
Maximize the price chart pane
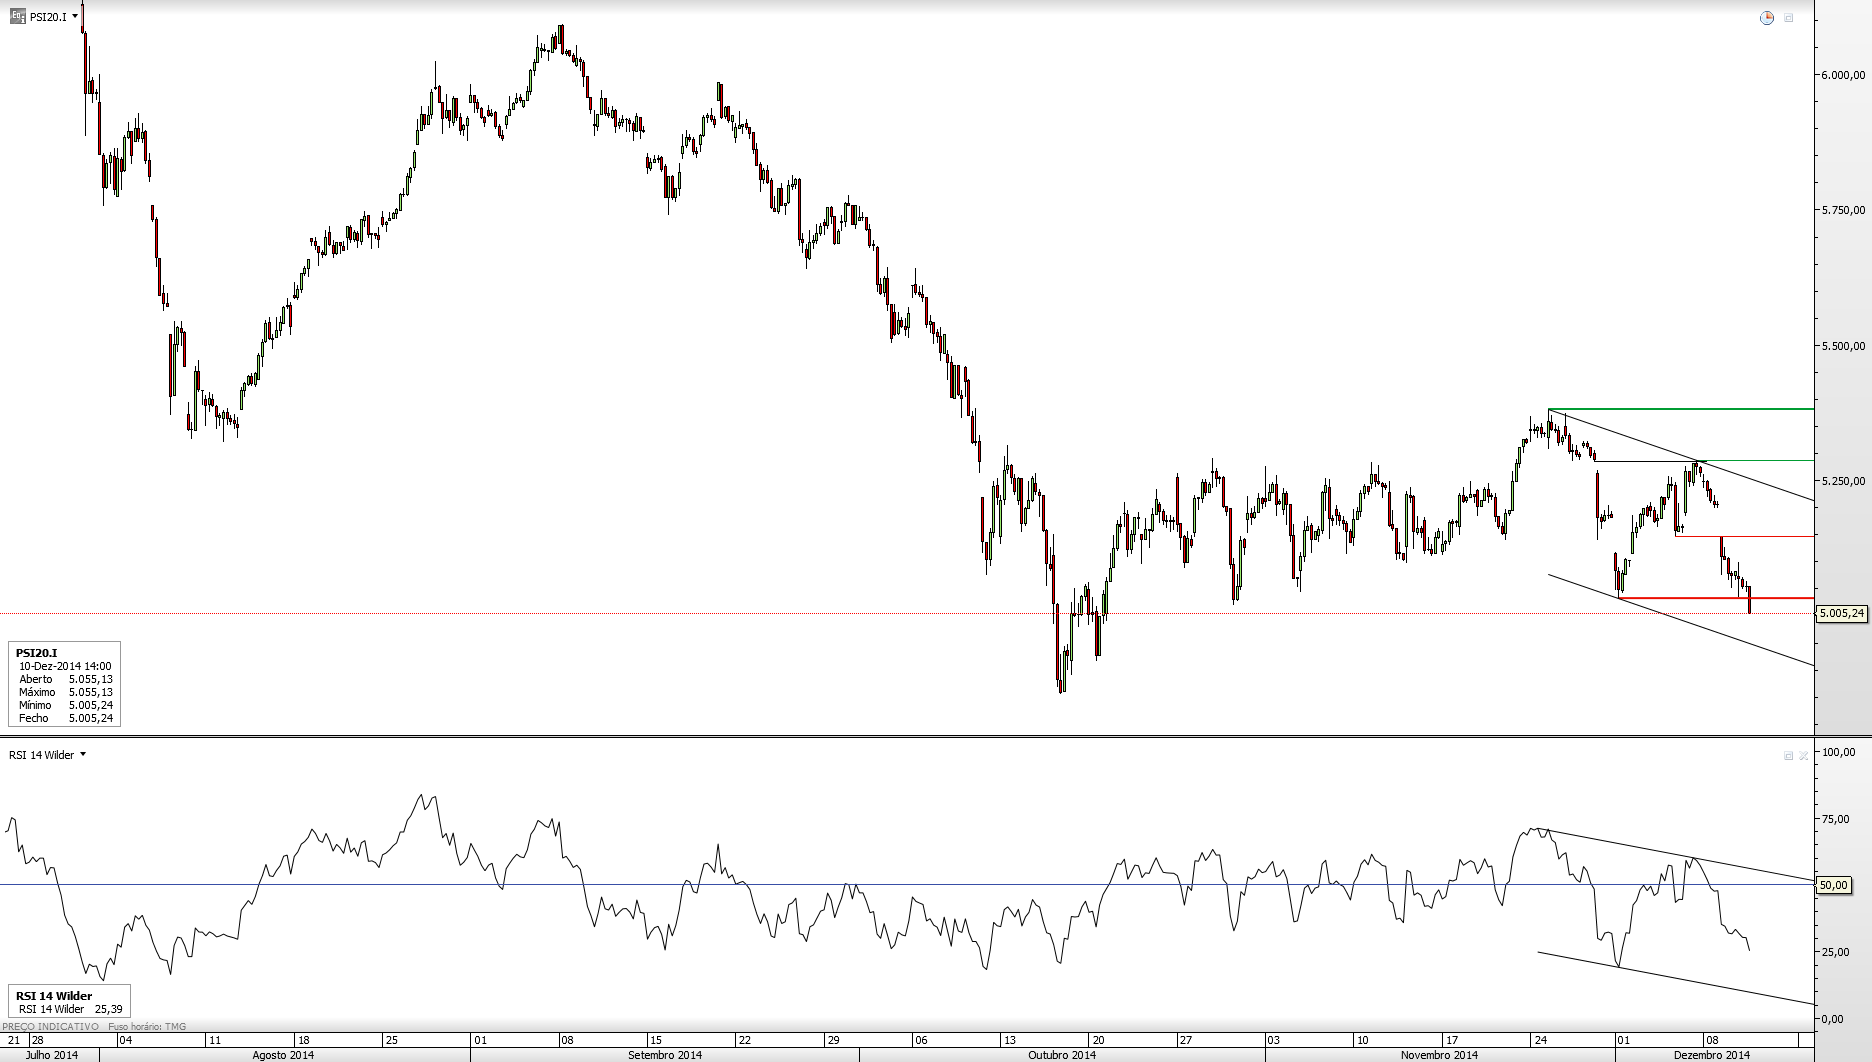pos(1789,18)
